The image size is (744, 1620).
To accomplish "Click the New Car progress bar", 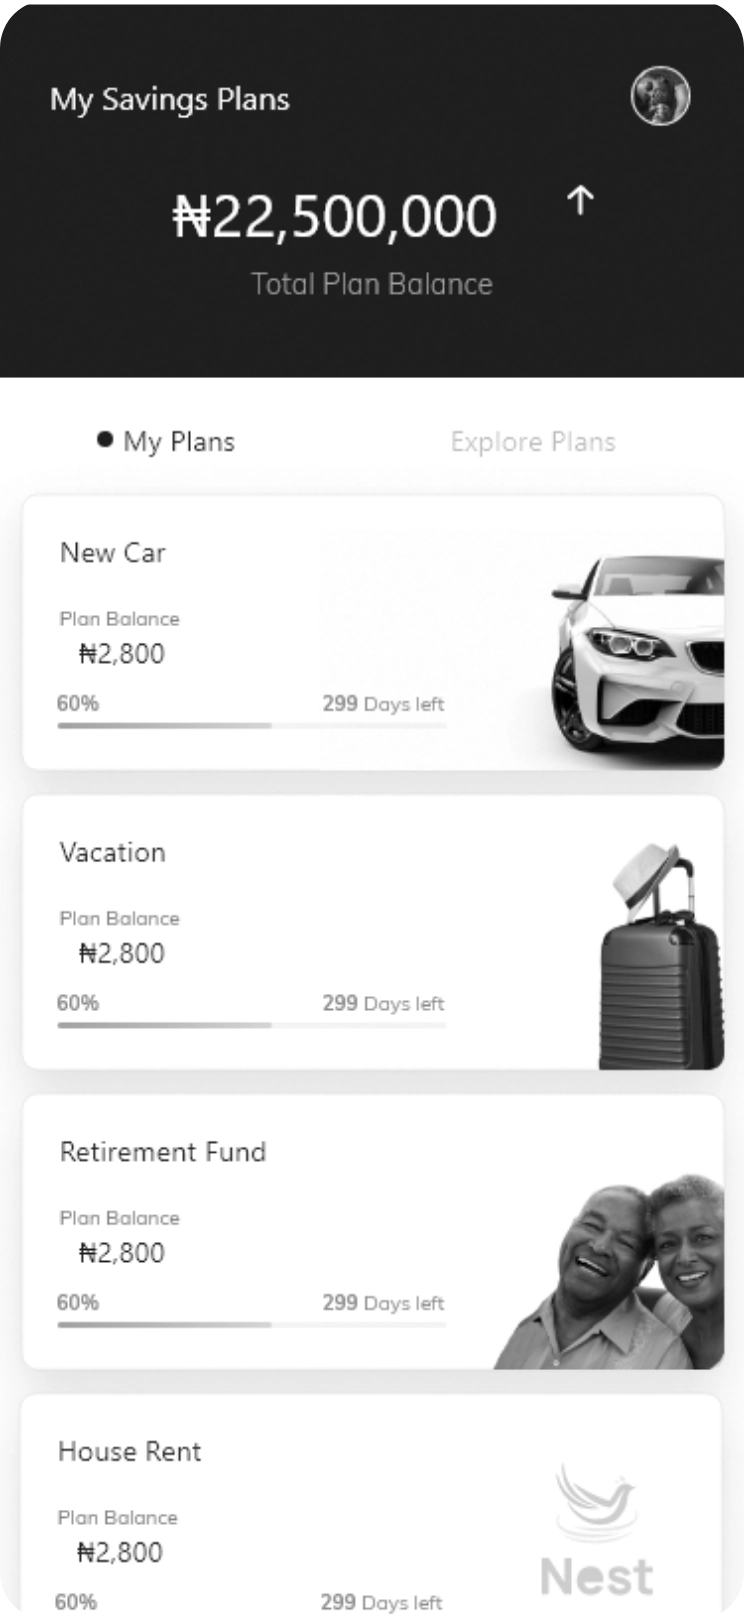I will pyautogui.click(x=251, y=725).
